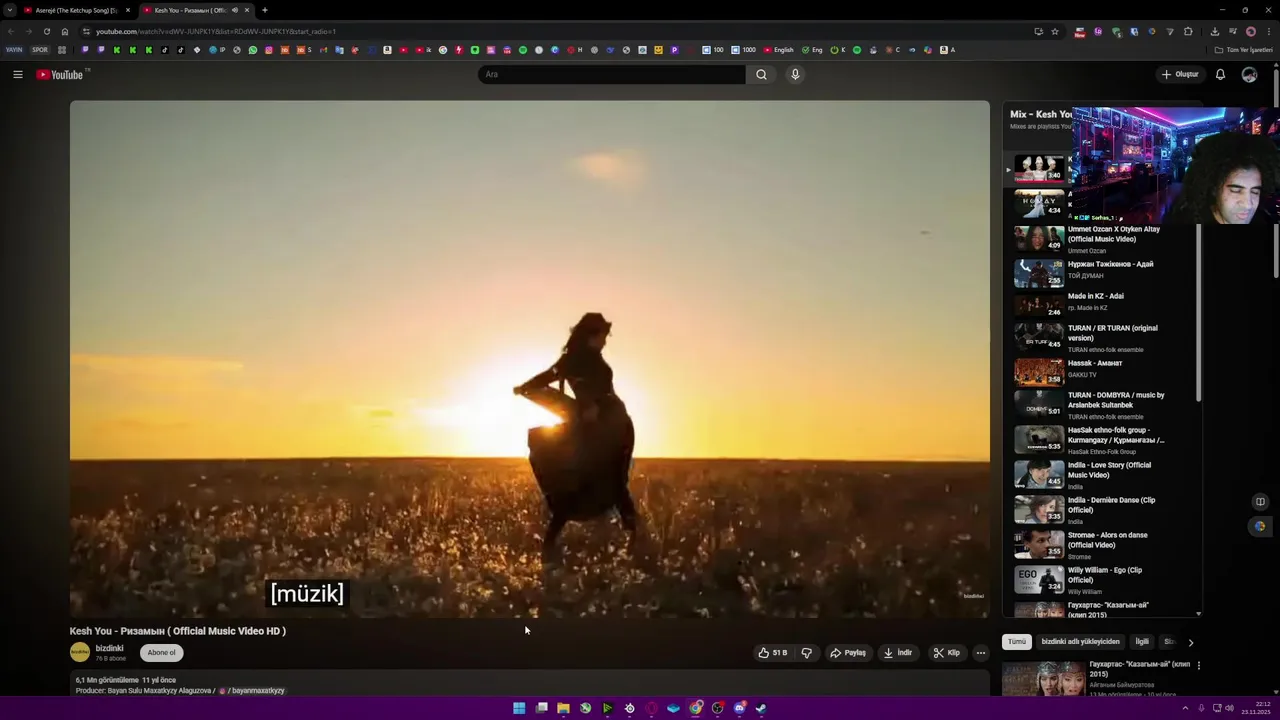Play Нуржан Тажікенов - Адай playlist item
The width and height of the screenshot is (1280, 720).
tap(1104, 272)
